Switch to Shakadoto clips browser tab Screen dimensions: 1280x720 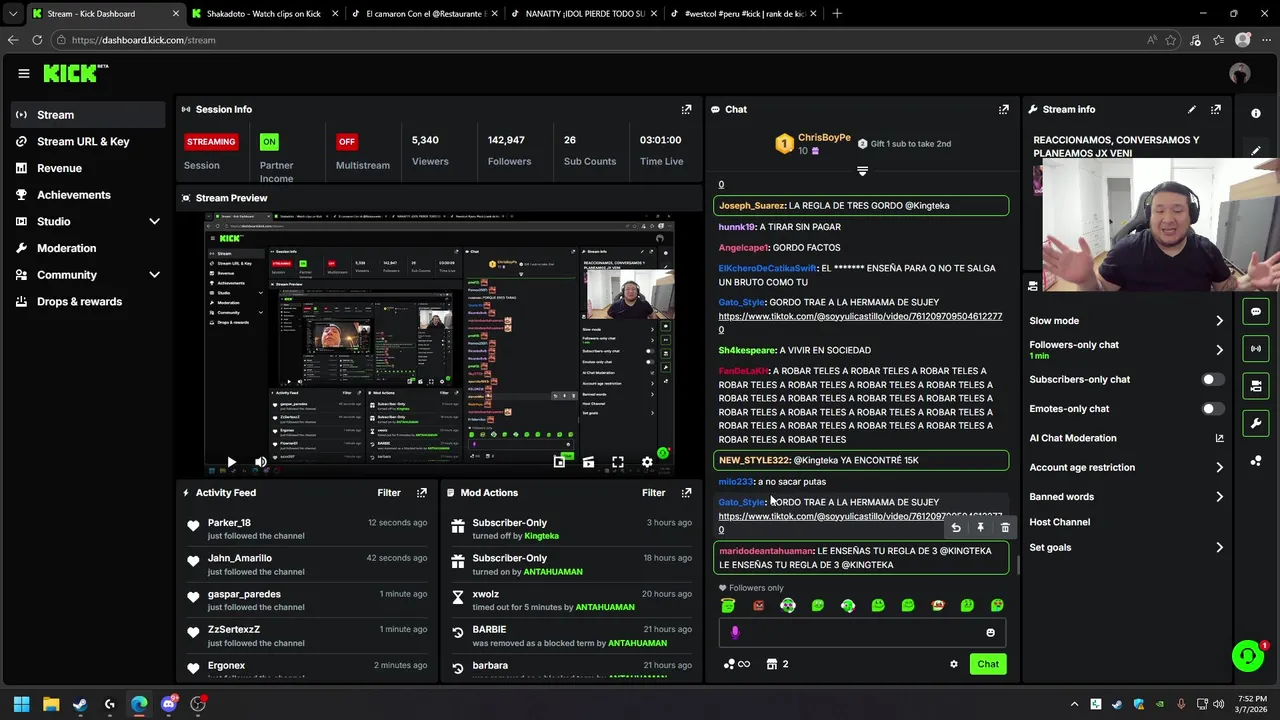click(263, 14)
